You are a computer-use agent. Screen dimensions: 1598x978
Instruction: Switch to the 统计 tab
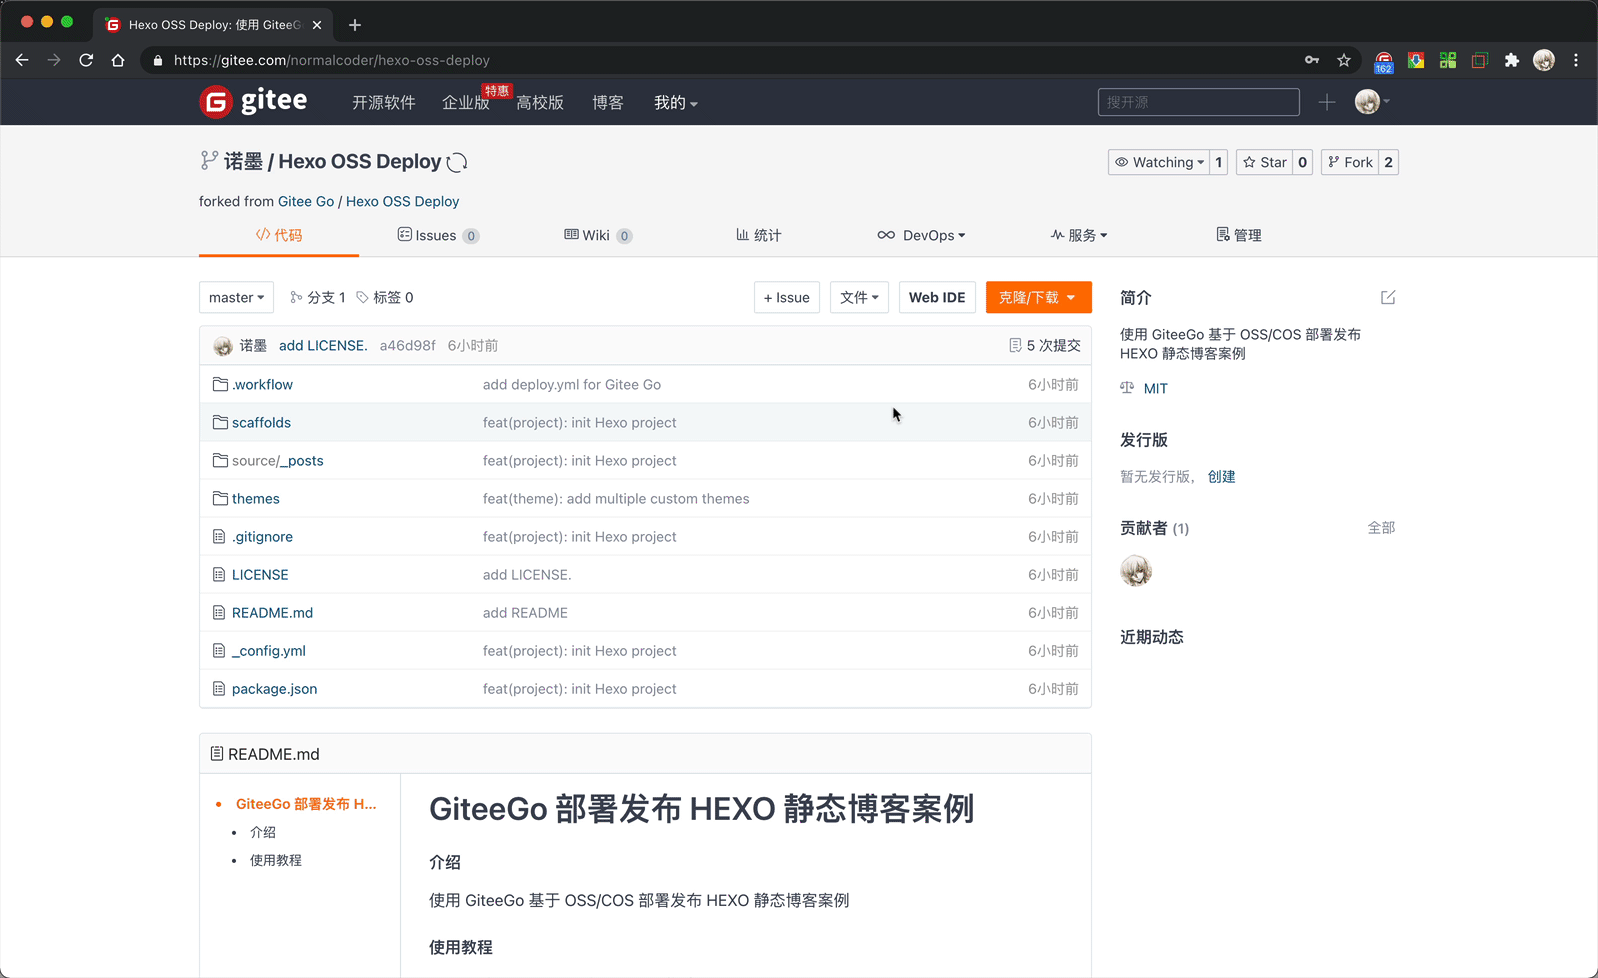[759, 235]
